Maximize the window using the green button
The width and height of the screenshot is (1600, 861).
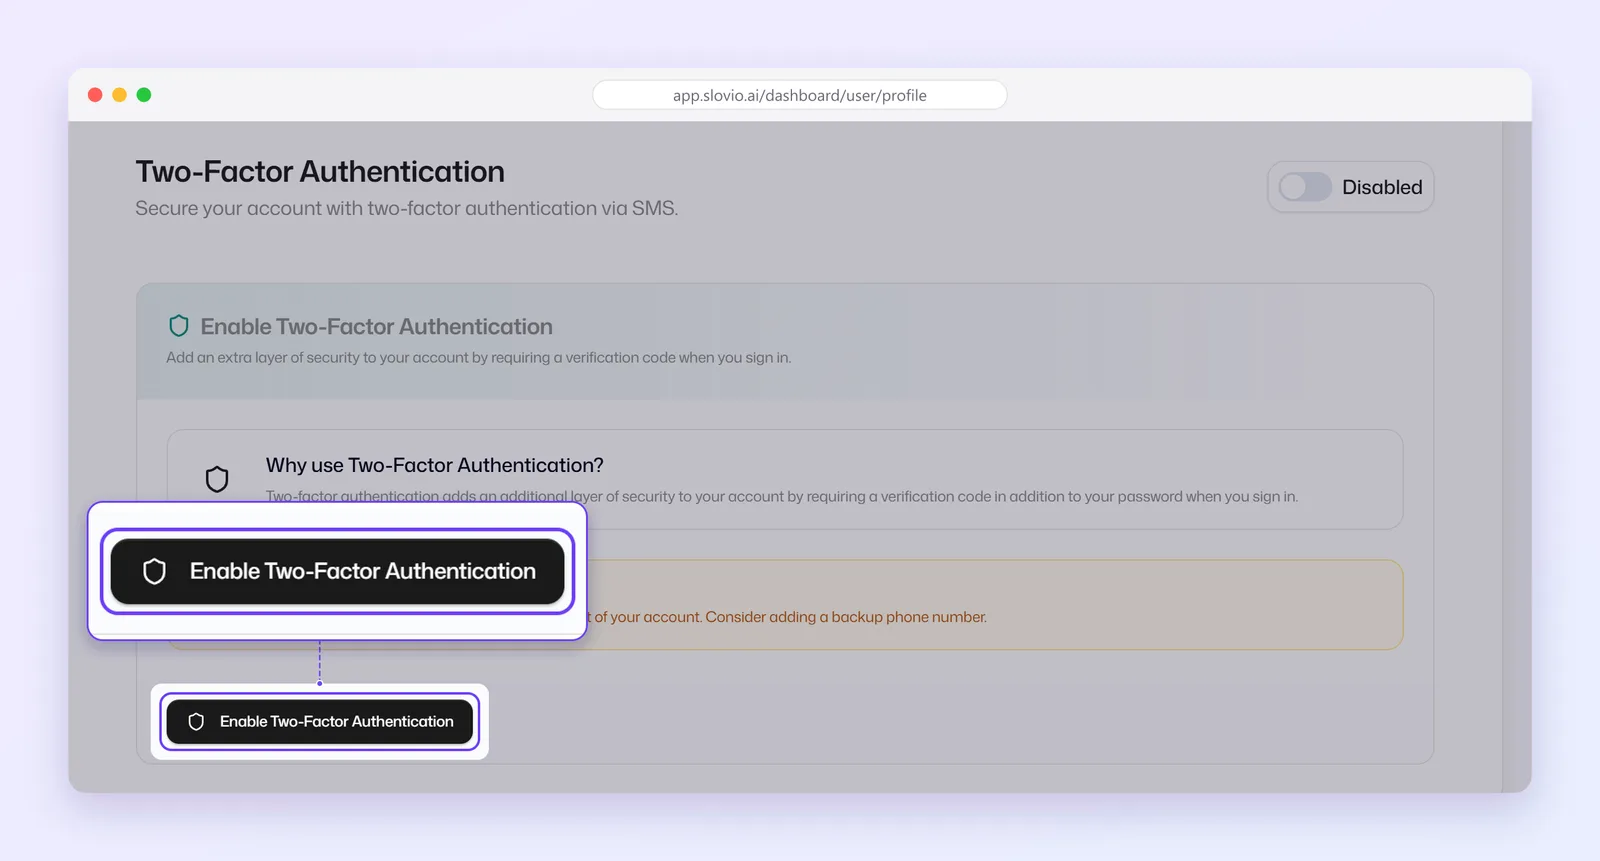click(x=144, y=95)
